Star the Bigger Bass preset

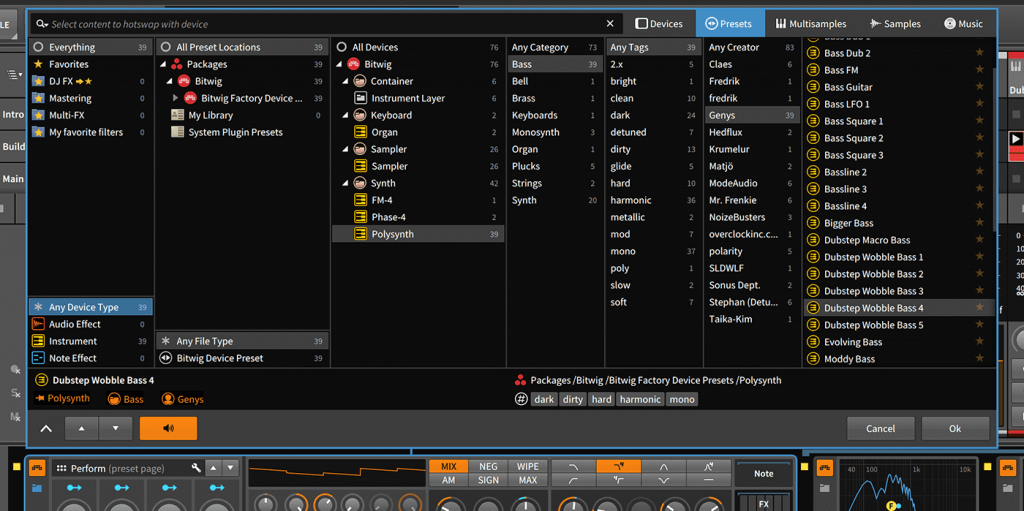click(x=979, y=222)
